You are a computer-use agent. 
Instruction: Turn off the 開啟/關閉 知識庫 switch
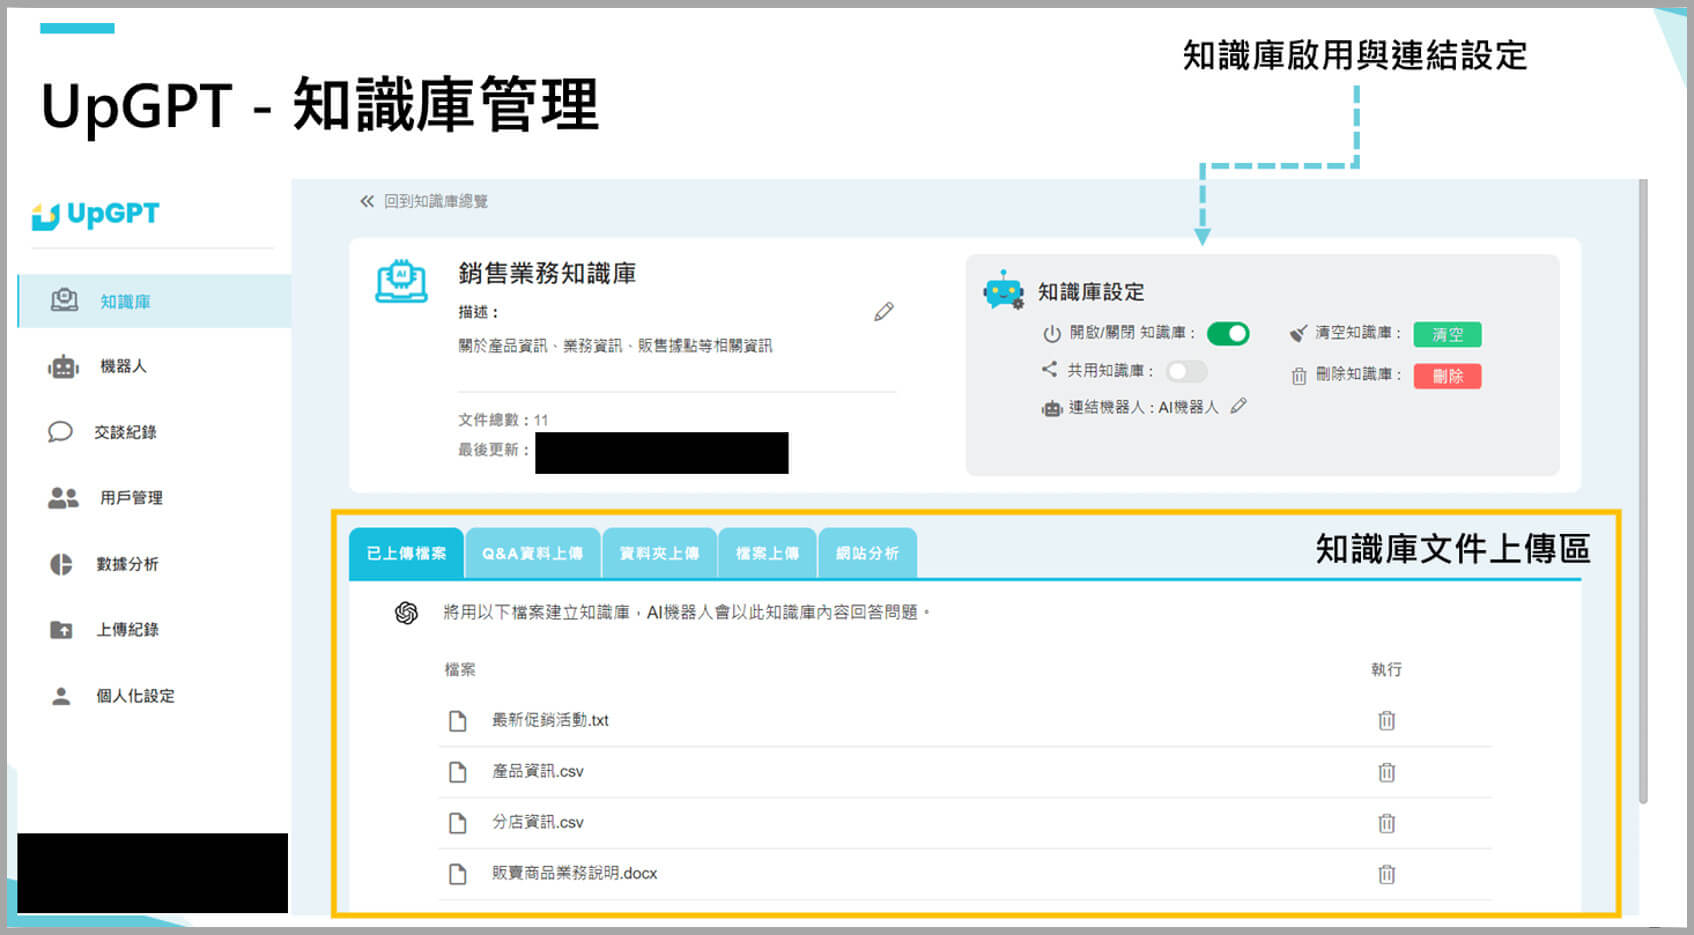pos(1227,334)
